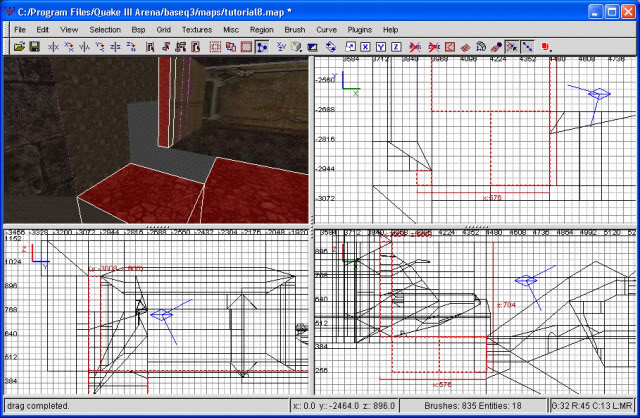This screenshot has width=640, height=418.
Task: Toggle the clipper tool
Action: (262, 47)
